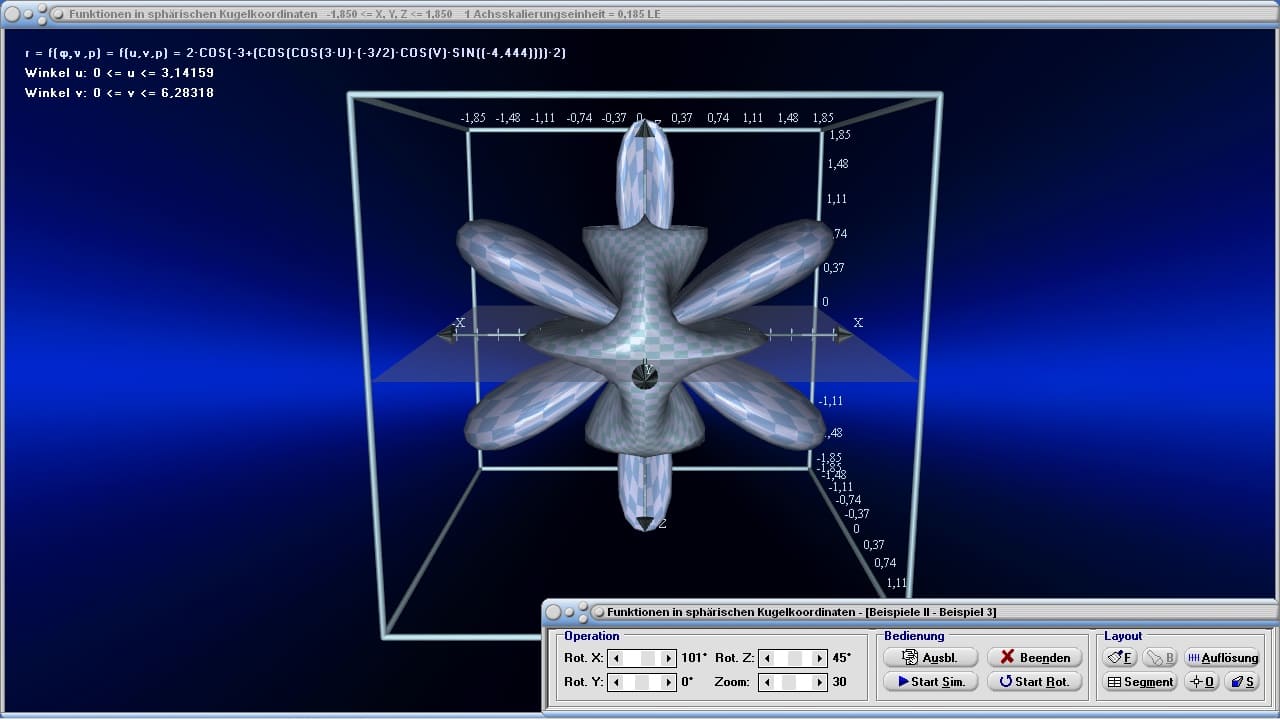1280x720 pixels.
Task: Click the control panel title bar
Action: (910, 611)
